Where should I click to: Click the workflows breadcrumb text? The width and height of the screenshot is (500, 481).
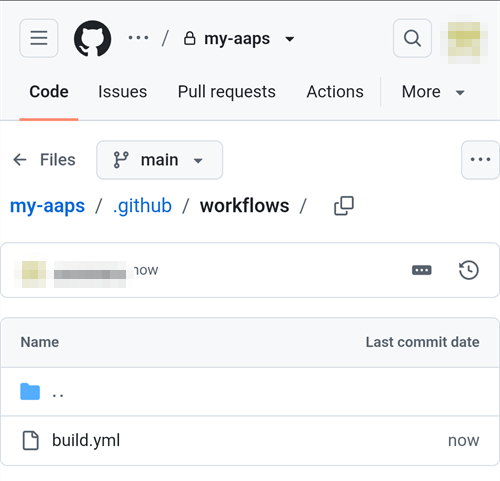245,206
